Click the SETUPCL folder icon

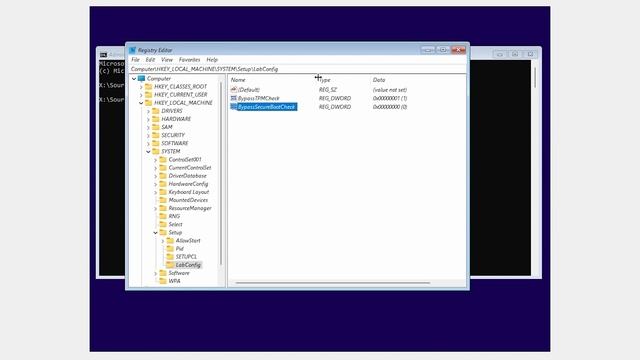170,257
